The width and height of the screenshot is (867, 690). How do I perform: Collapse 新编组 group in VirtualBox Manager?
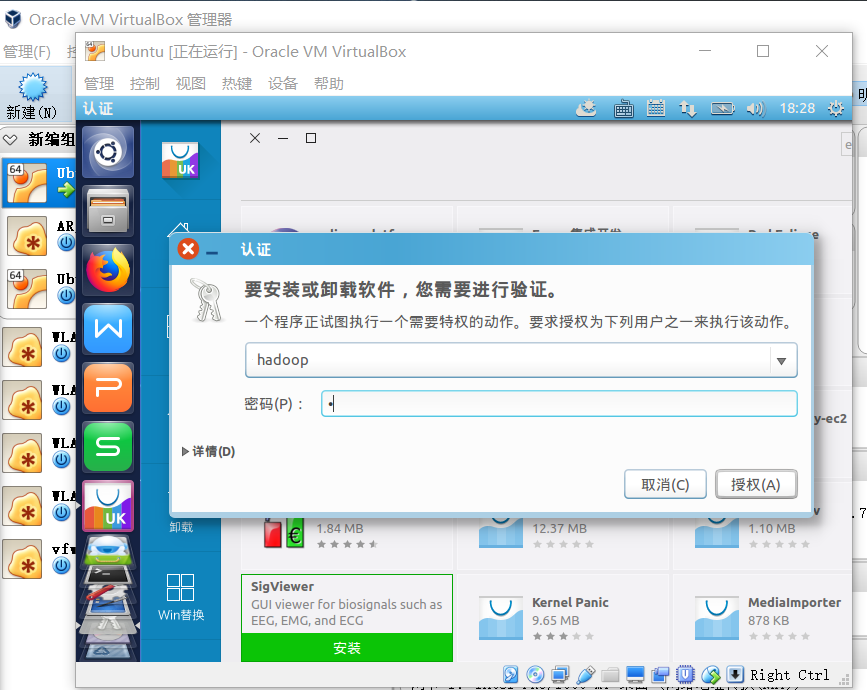coord(10,139)
